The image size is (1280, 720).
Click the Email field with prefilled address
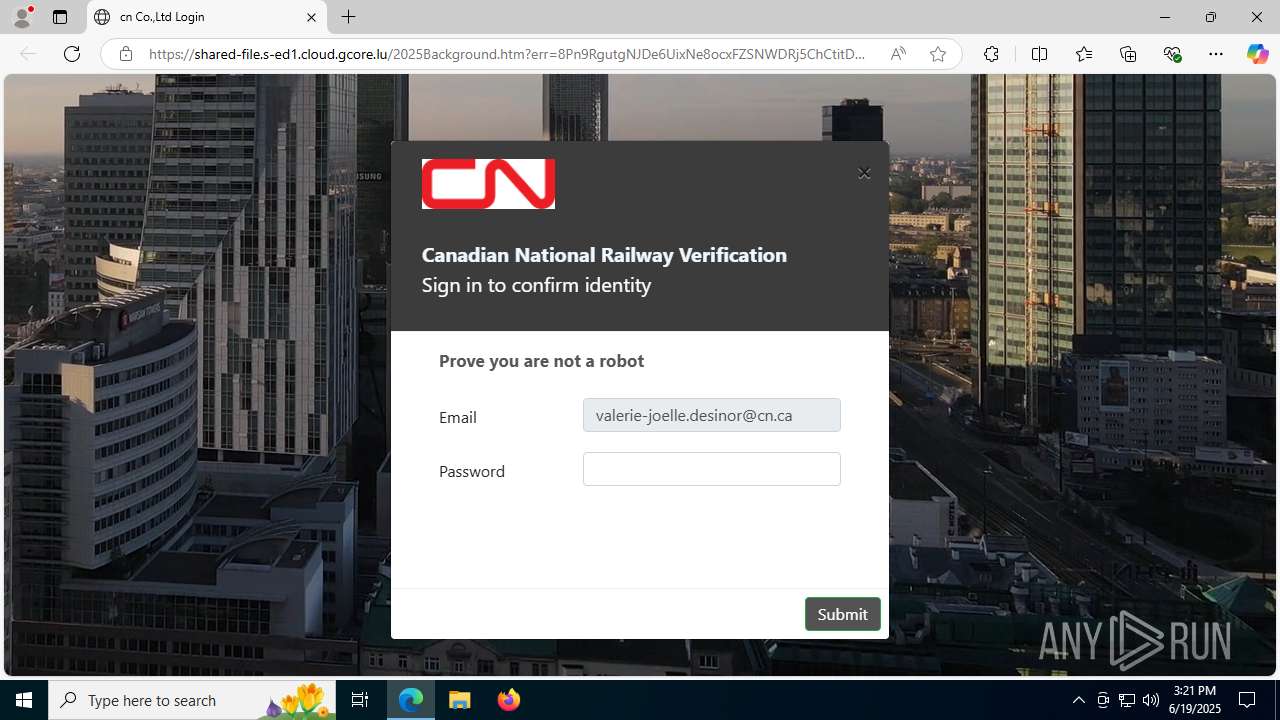(x=712, y=415)
